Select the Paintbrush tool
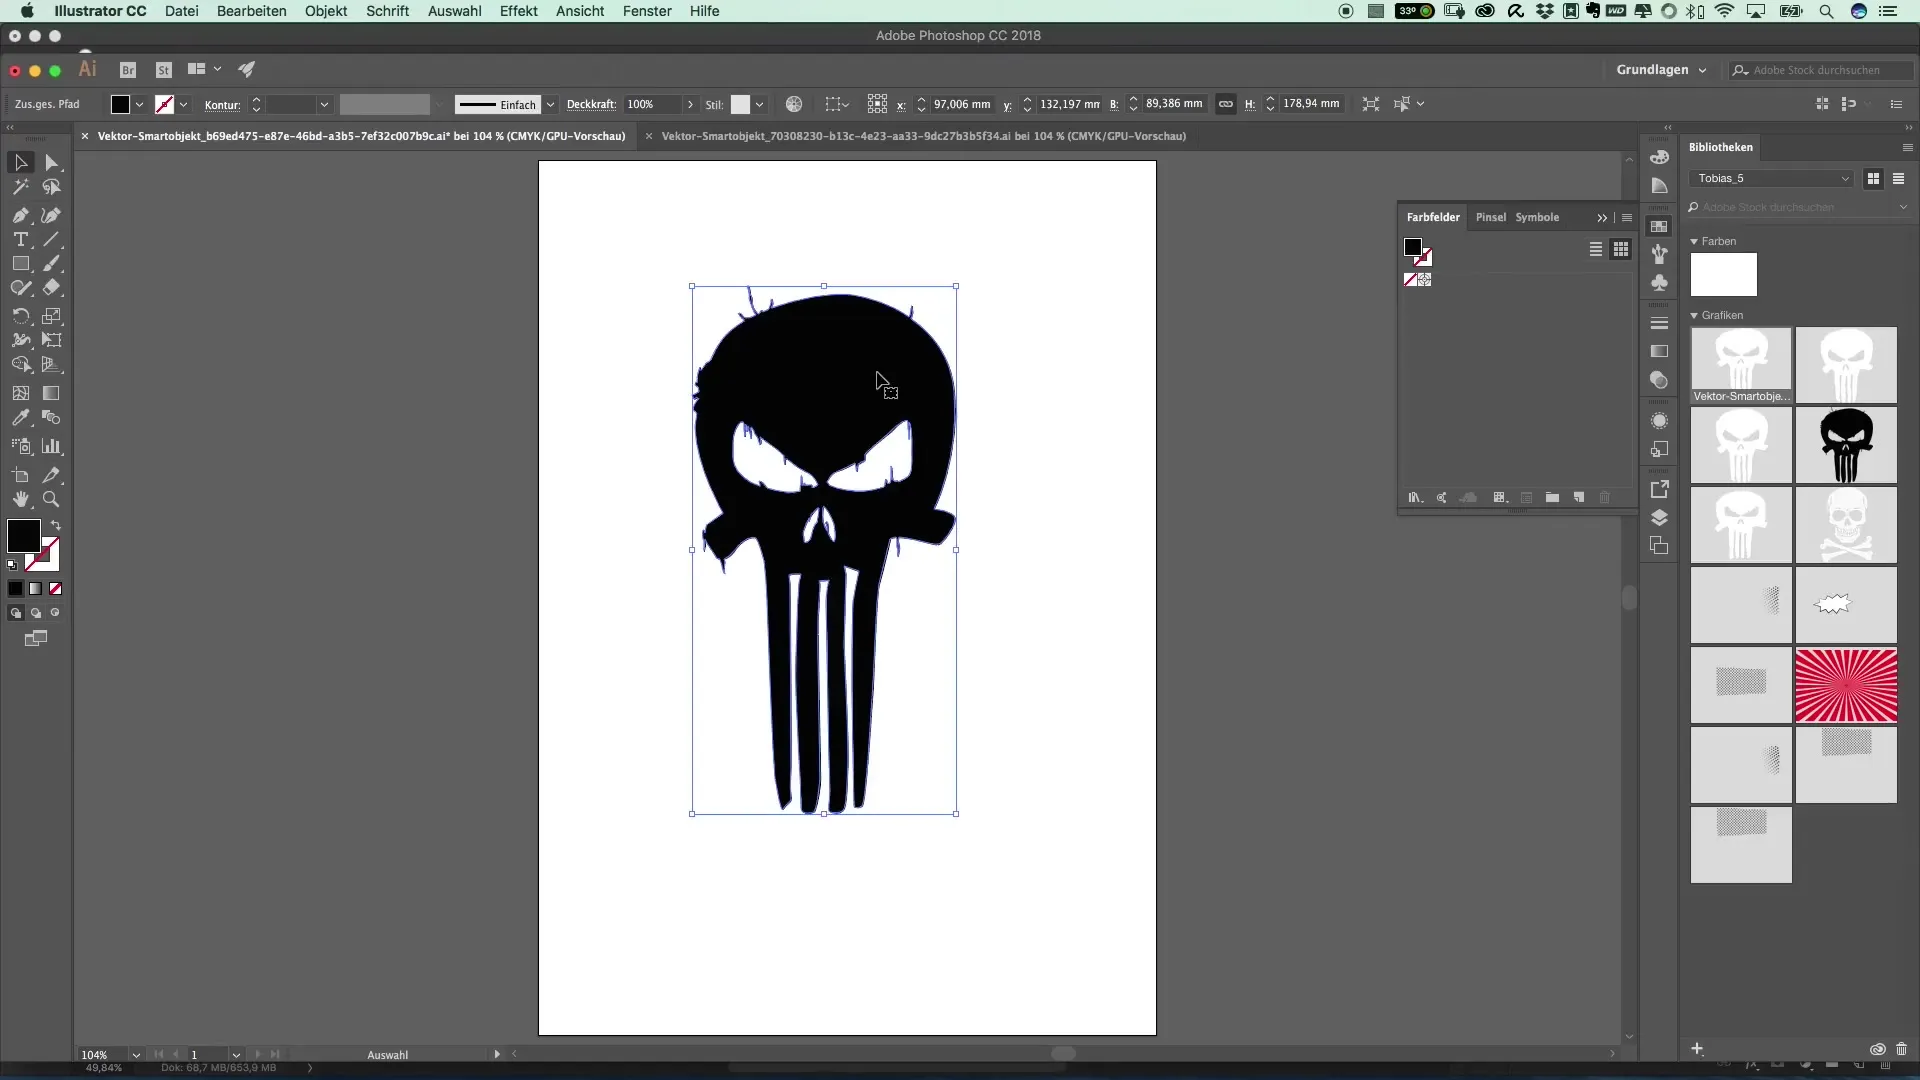1920x1080 pixels. 52,264
